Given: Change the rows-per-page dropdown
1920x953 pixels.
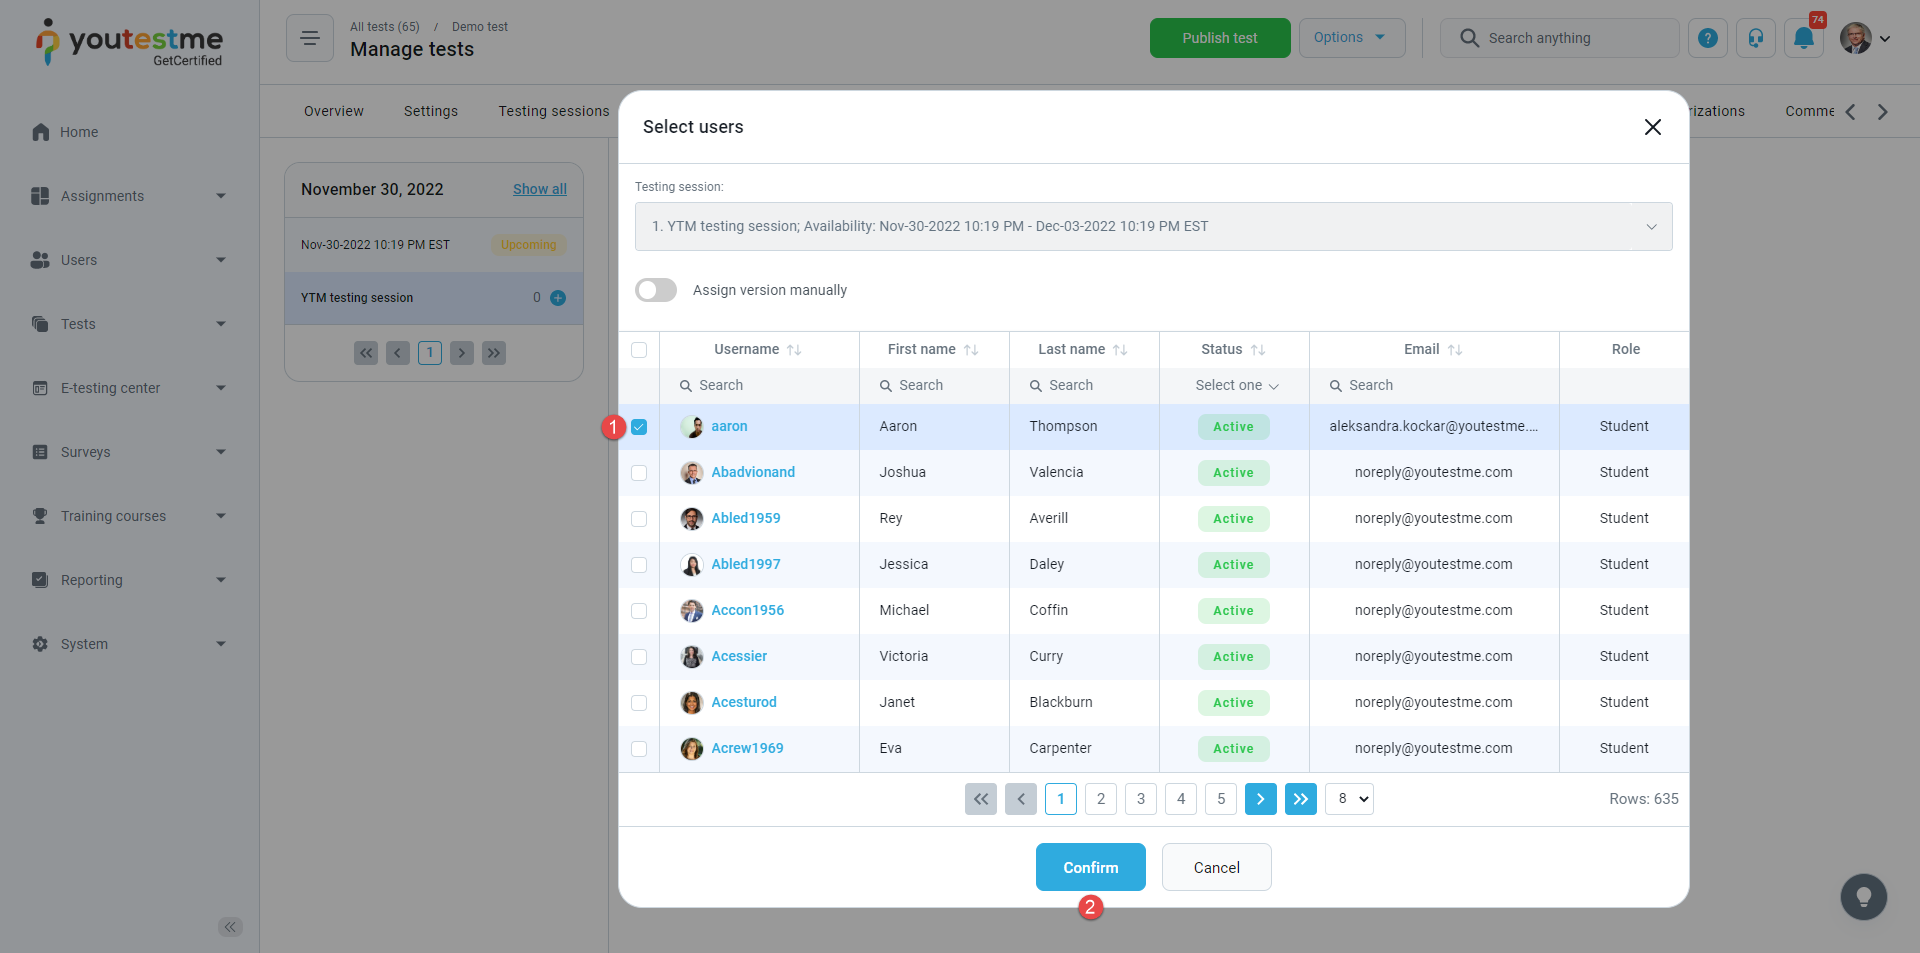Looking at the screenshot, I should pyautogui.click(x=1349, y=799).
